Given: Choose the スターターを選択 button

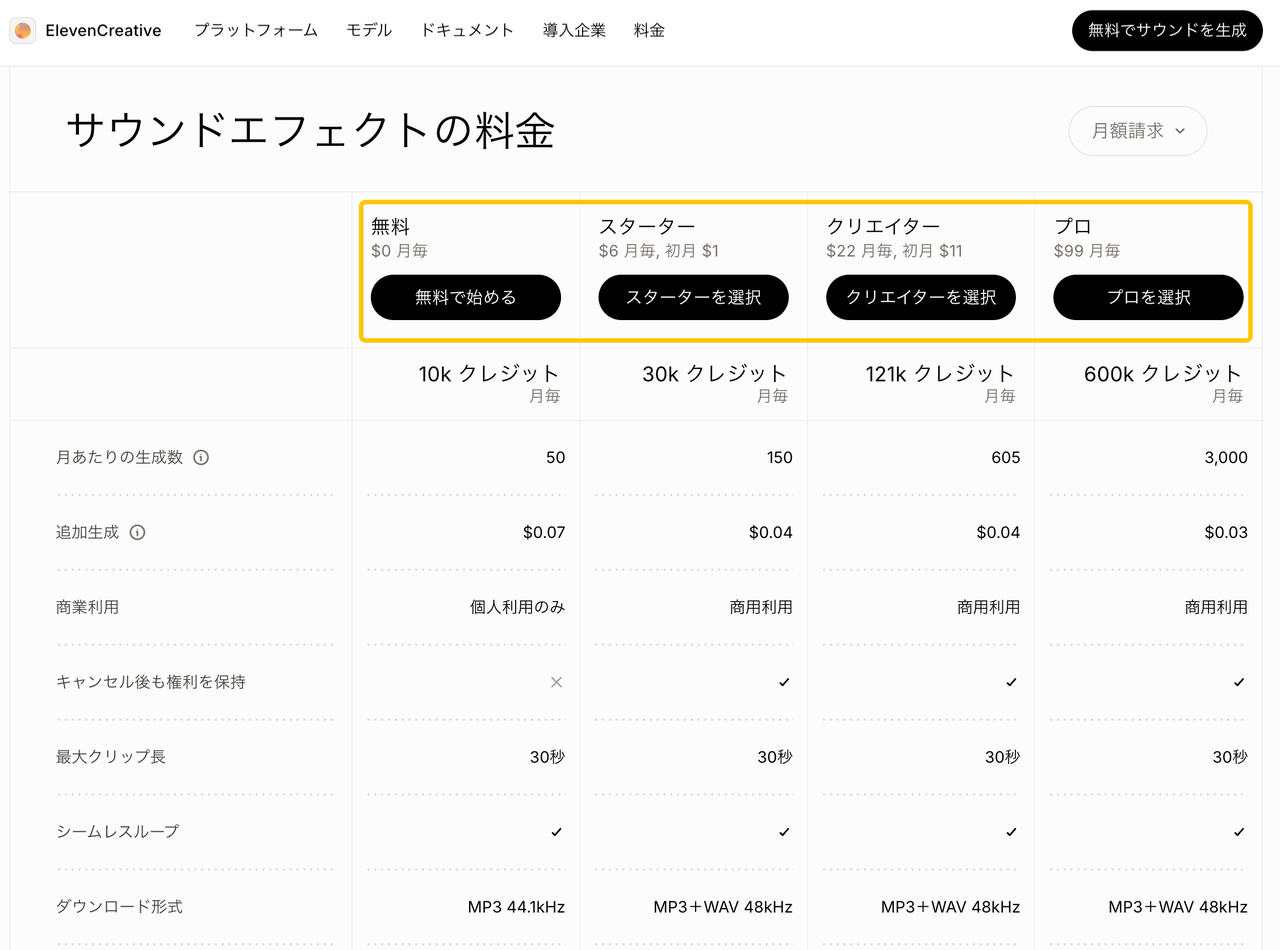Looking at the screenshot, I should 694,297.
